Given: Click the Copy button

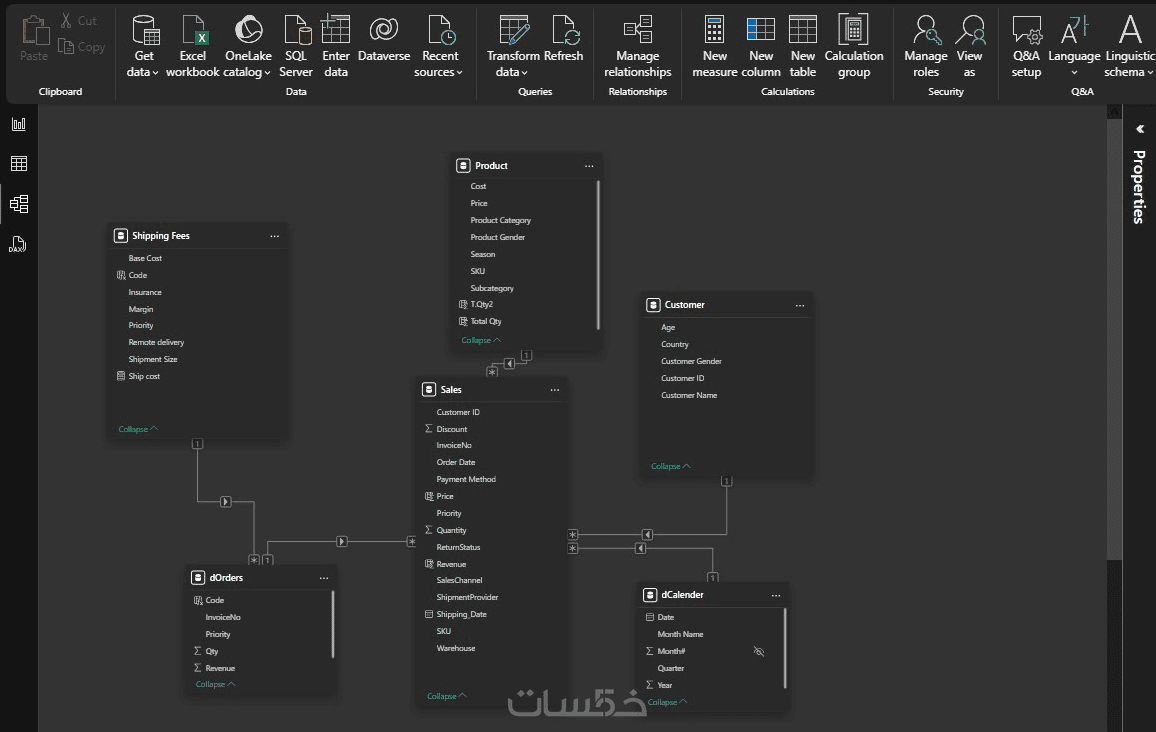Looking at the screenshot, I should click(x=82, y=46).
